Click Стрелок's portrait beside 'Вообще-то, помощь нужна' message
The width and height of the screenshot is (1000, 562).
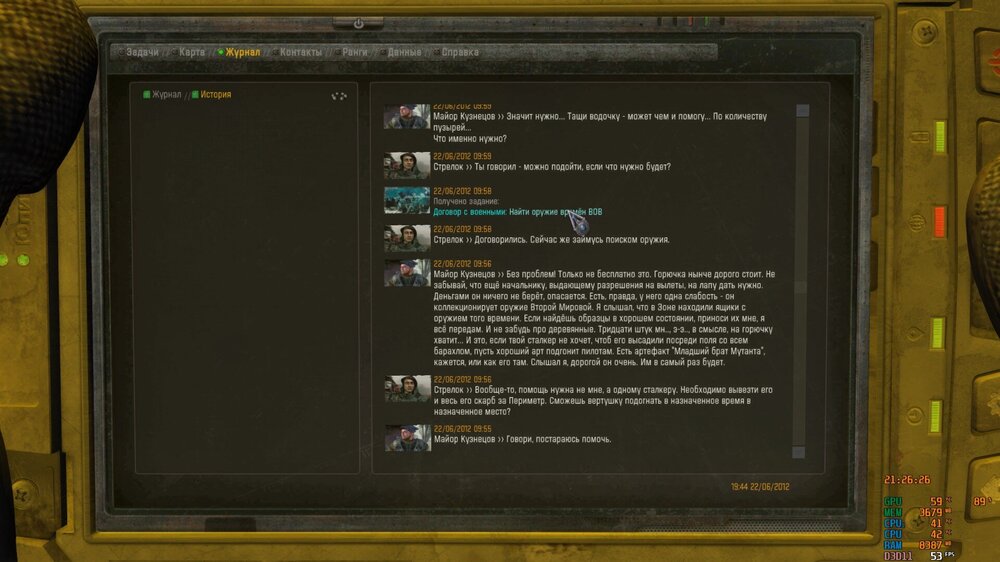pyautogui.click(x=408, y=388)
